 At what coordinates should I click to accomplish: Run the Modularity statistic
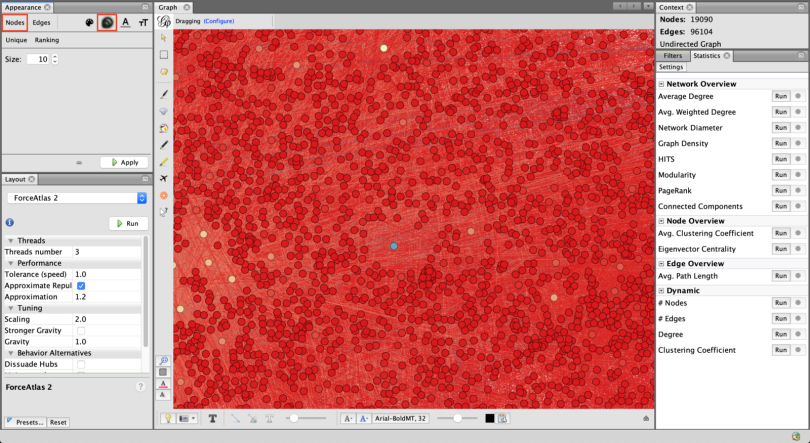tap(781, 174)
